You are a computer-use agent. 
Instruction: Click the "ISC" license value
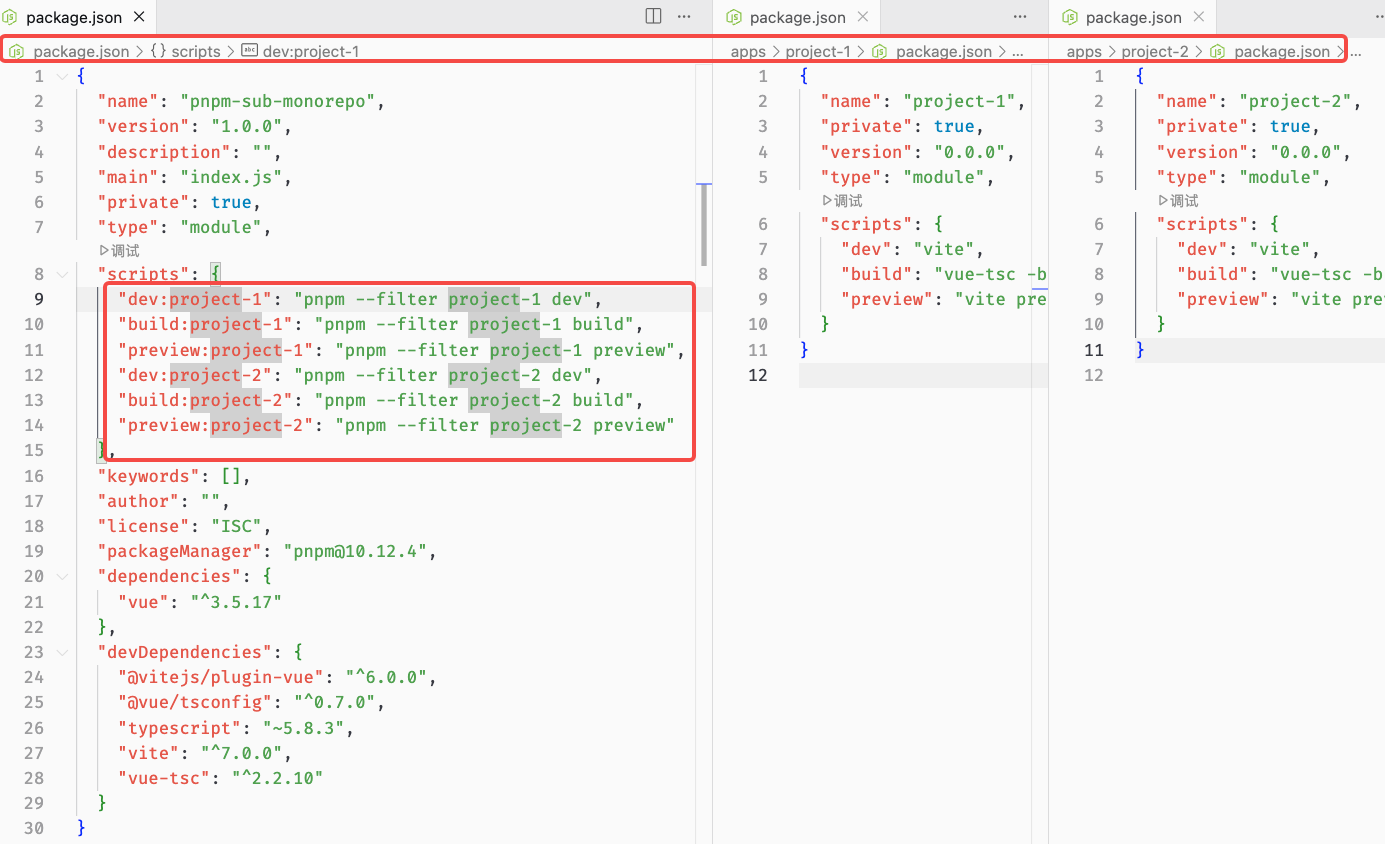(x=236, y=526)
